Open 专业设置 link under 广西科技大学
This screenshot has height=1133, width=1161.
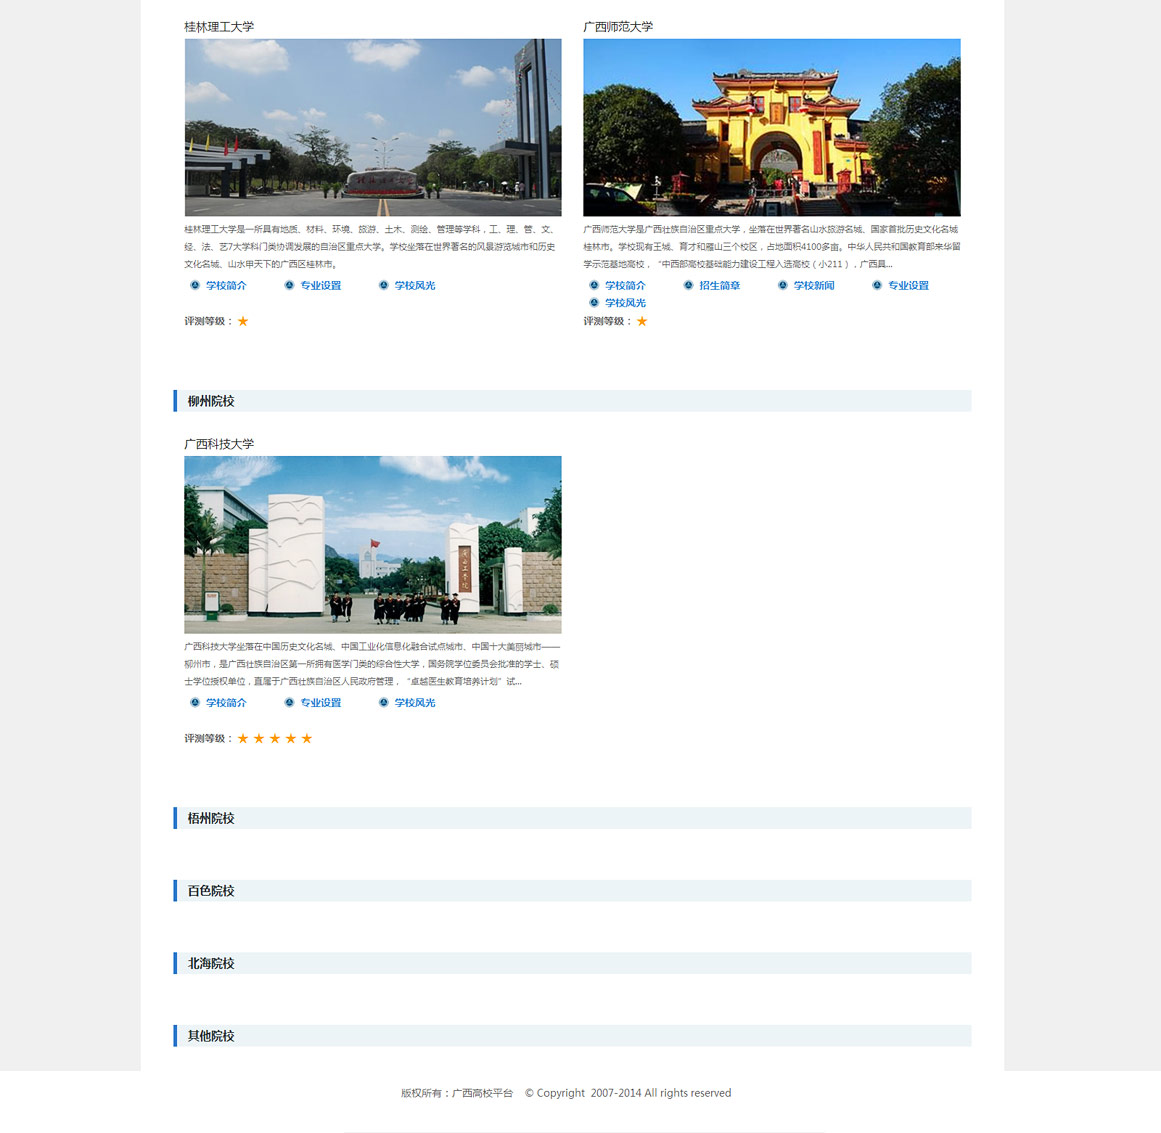tap(321, 703)
